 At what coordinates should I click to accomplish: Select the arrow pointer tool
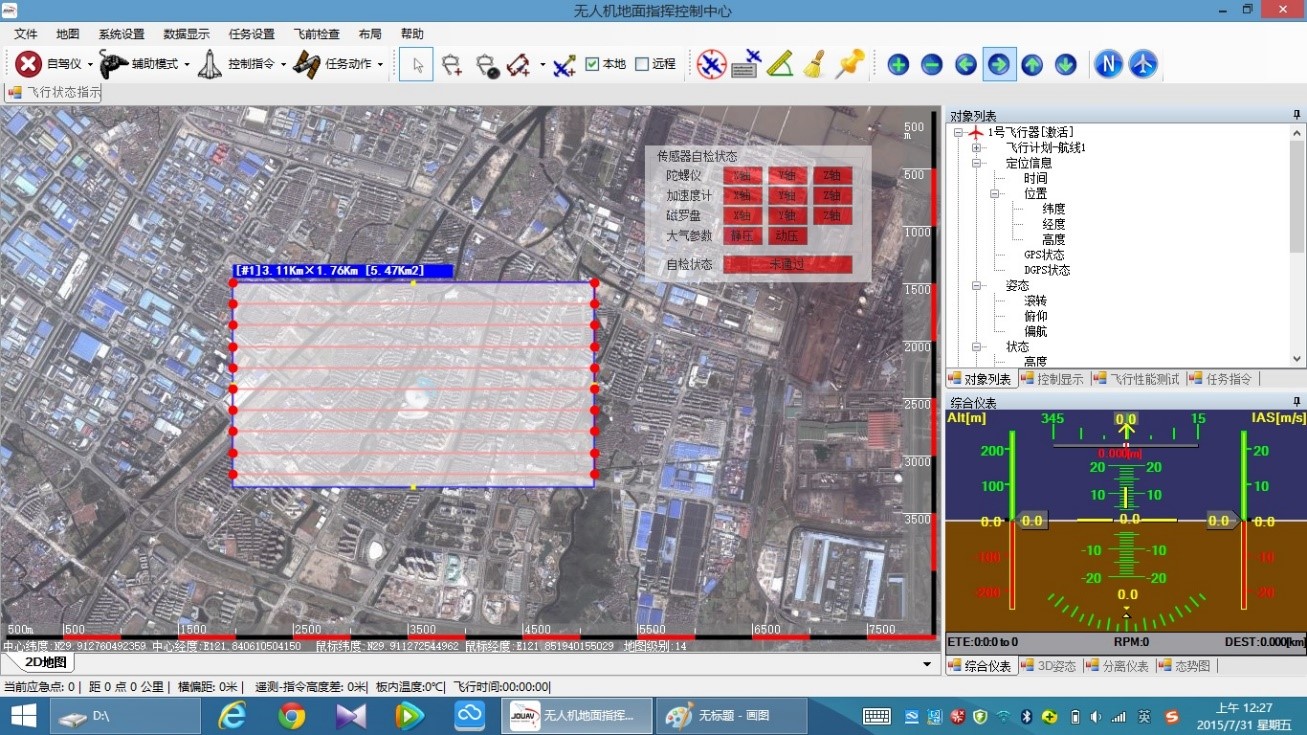point(417,65)
